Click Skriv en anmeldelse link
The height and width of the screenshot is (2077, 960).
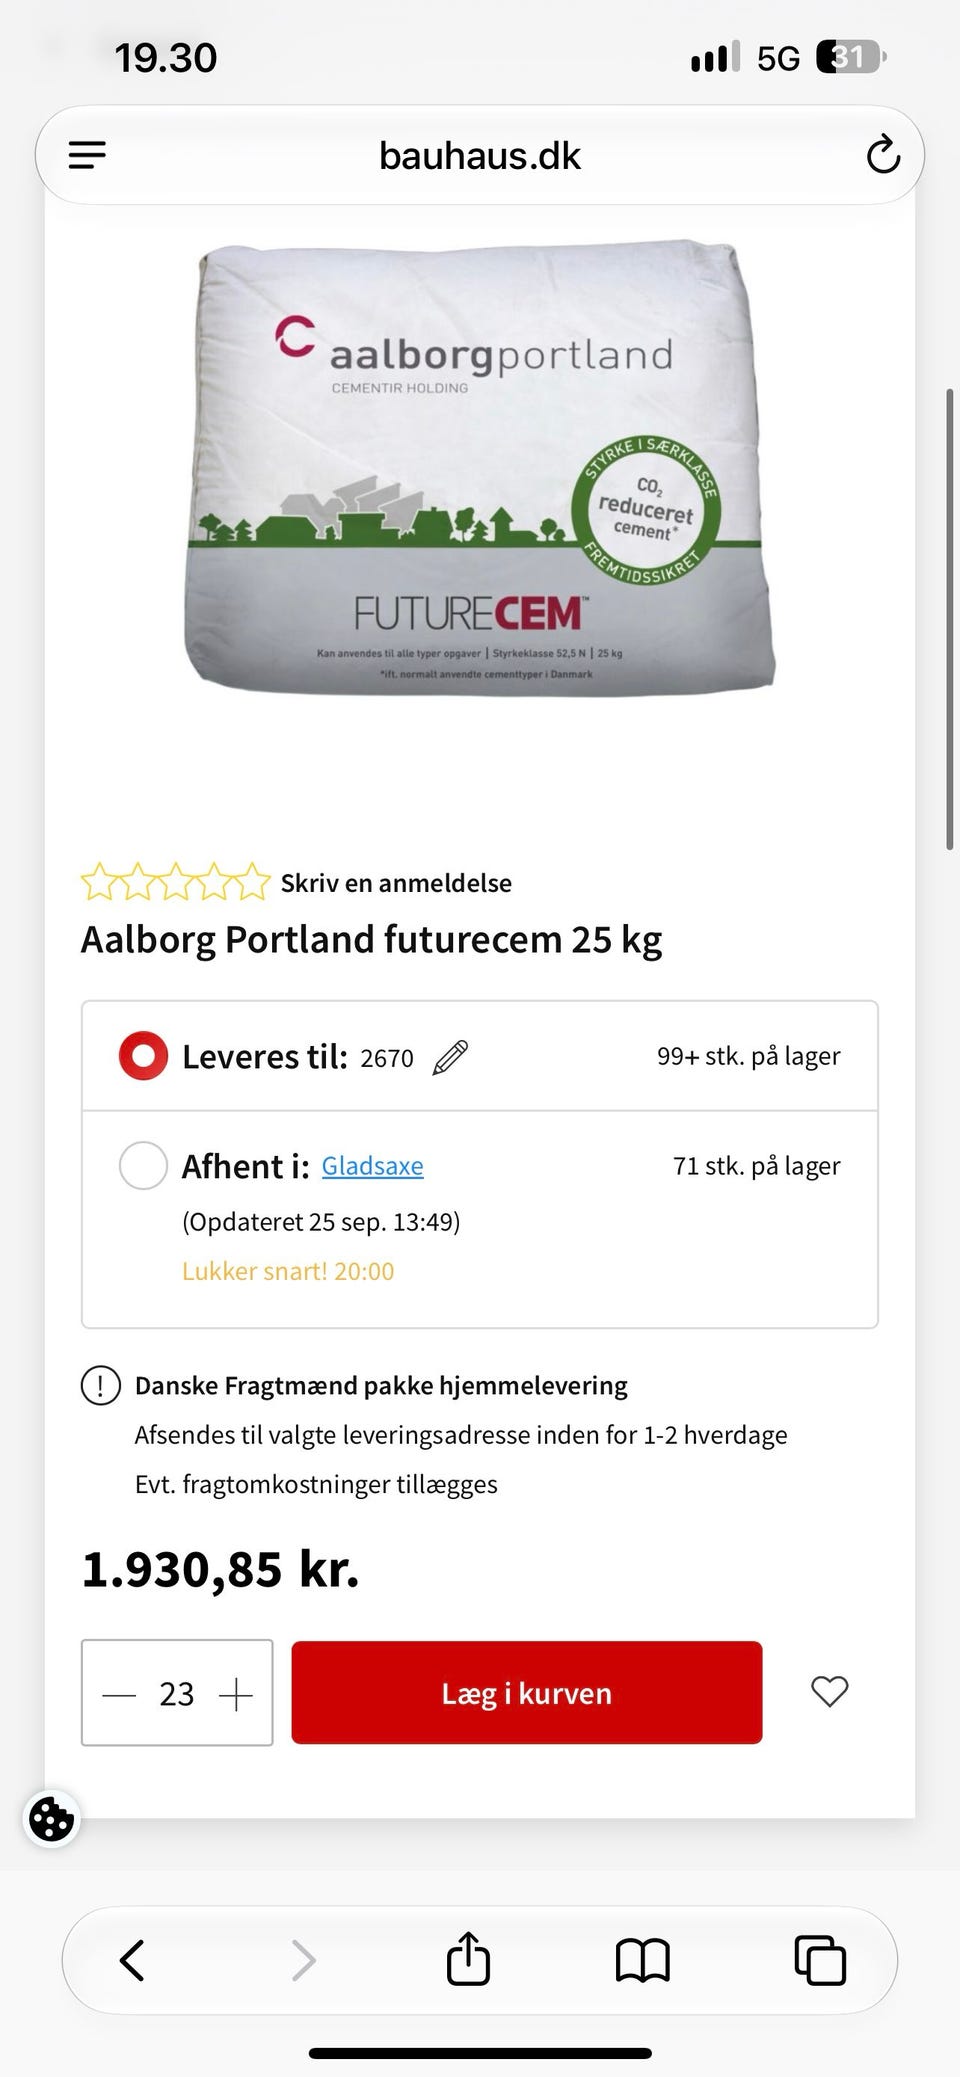coord(396,883)
